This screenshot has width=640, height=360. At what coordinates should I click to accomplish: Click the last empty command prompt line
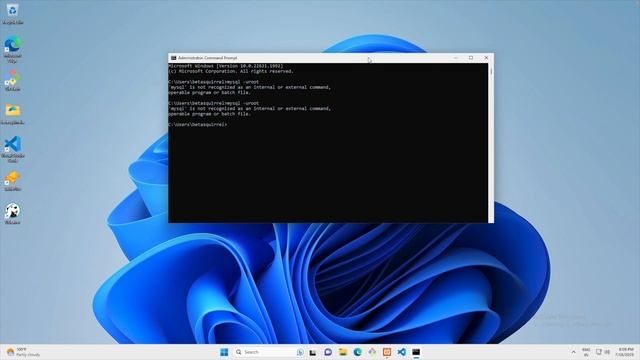tap(198, 124)
